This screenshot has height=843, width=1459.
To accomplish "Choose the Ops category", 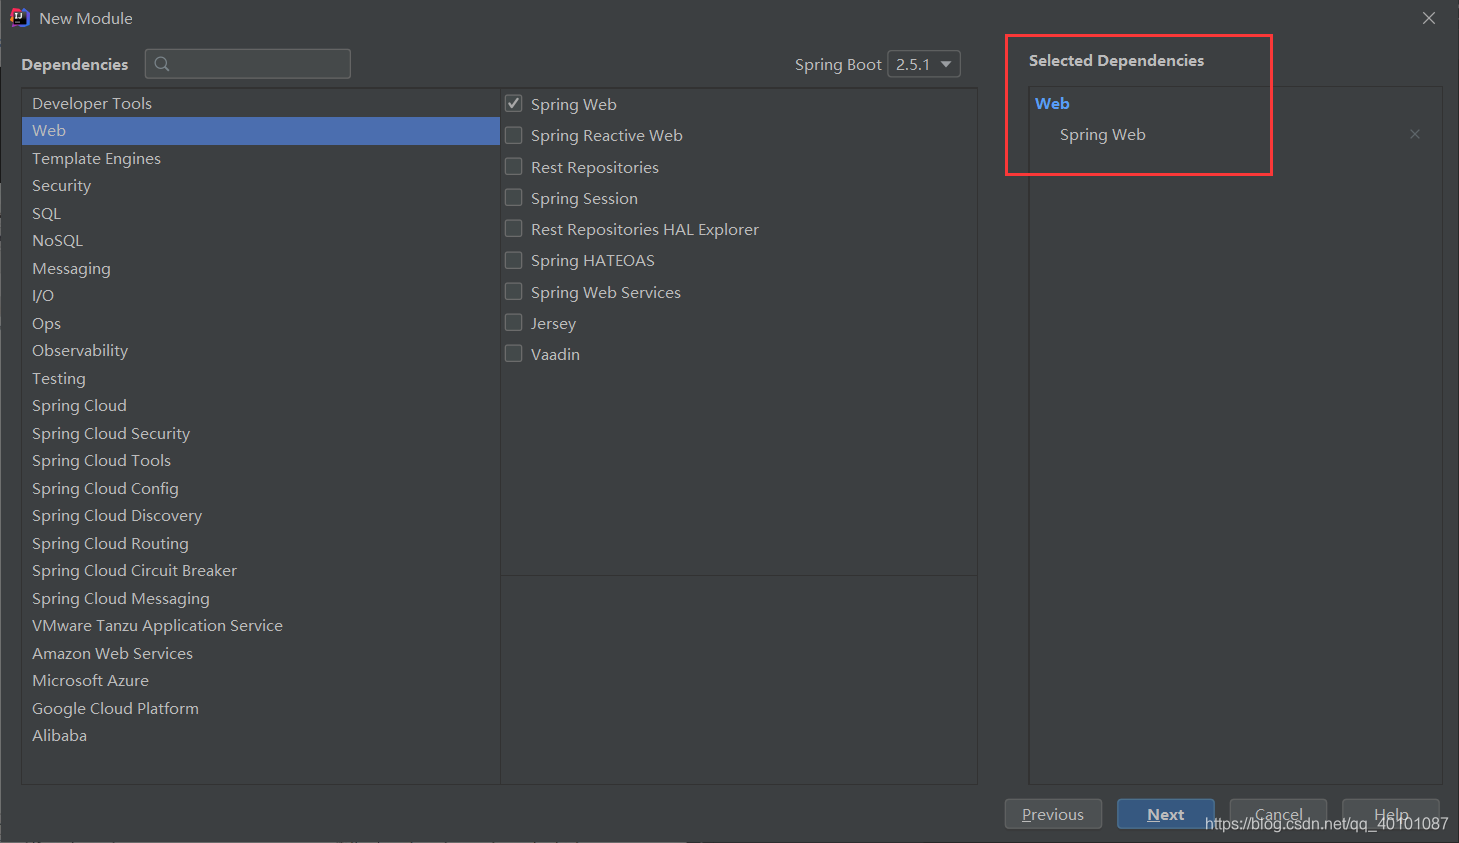I will [x=261, y=323].
